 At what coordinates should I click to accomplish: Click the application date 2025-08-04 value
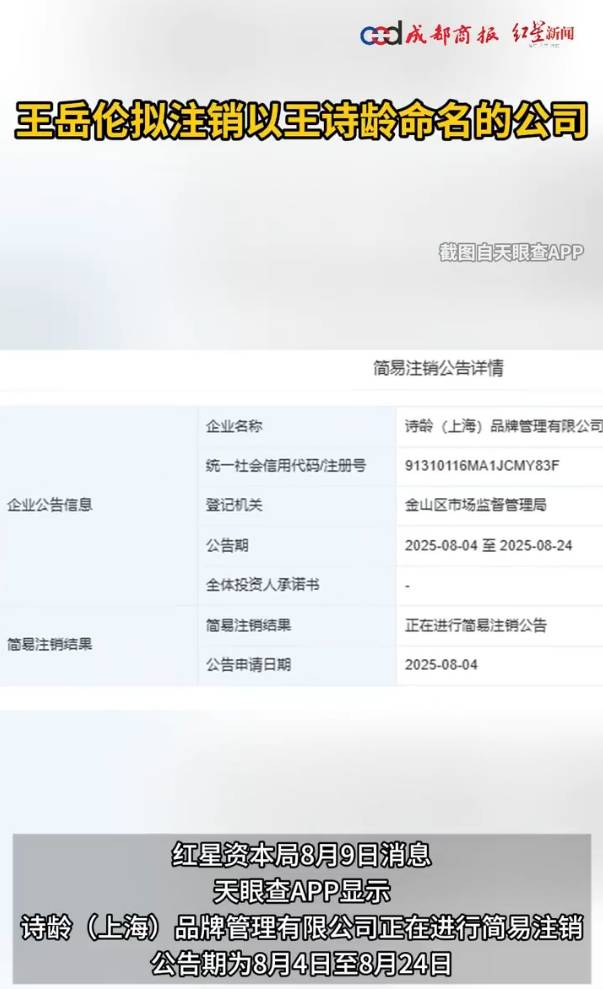tap(441, 664)
